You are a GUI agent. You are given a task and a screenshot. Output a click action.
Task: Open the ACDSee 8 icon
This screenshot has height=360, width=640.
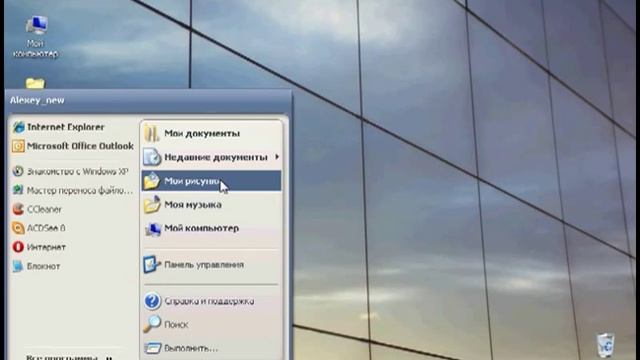[x=18, y=228]
